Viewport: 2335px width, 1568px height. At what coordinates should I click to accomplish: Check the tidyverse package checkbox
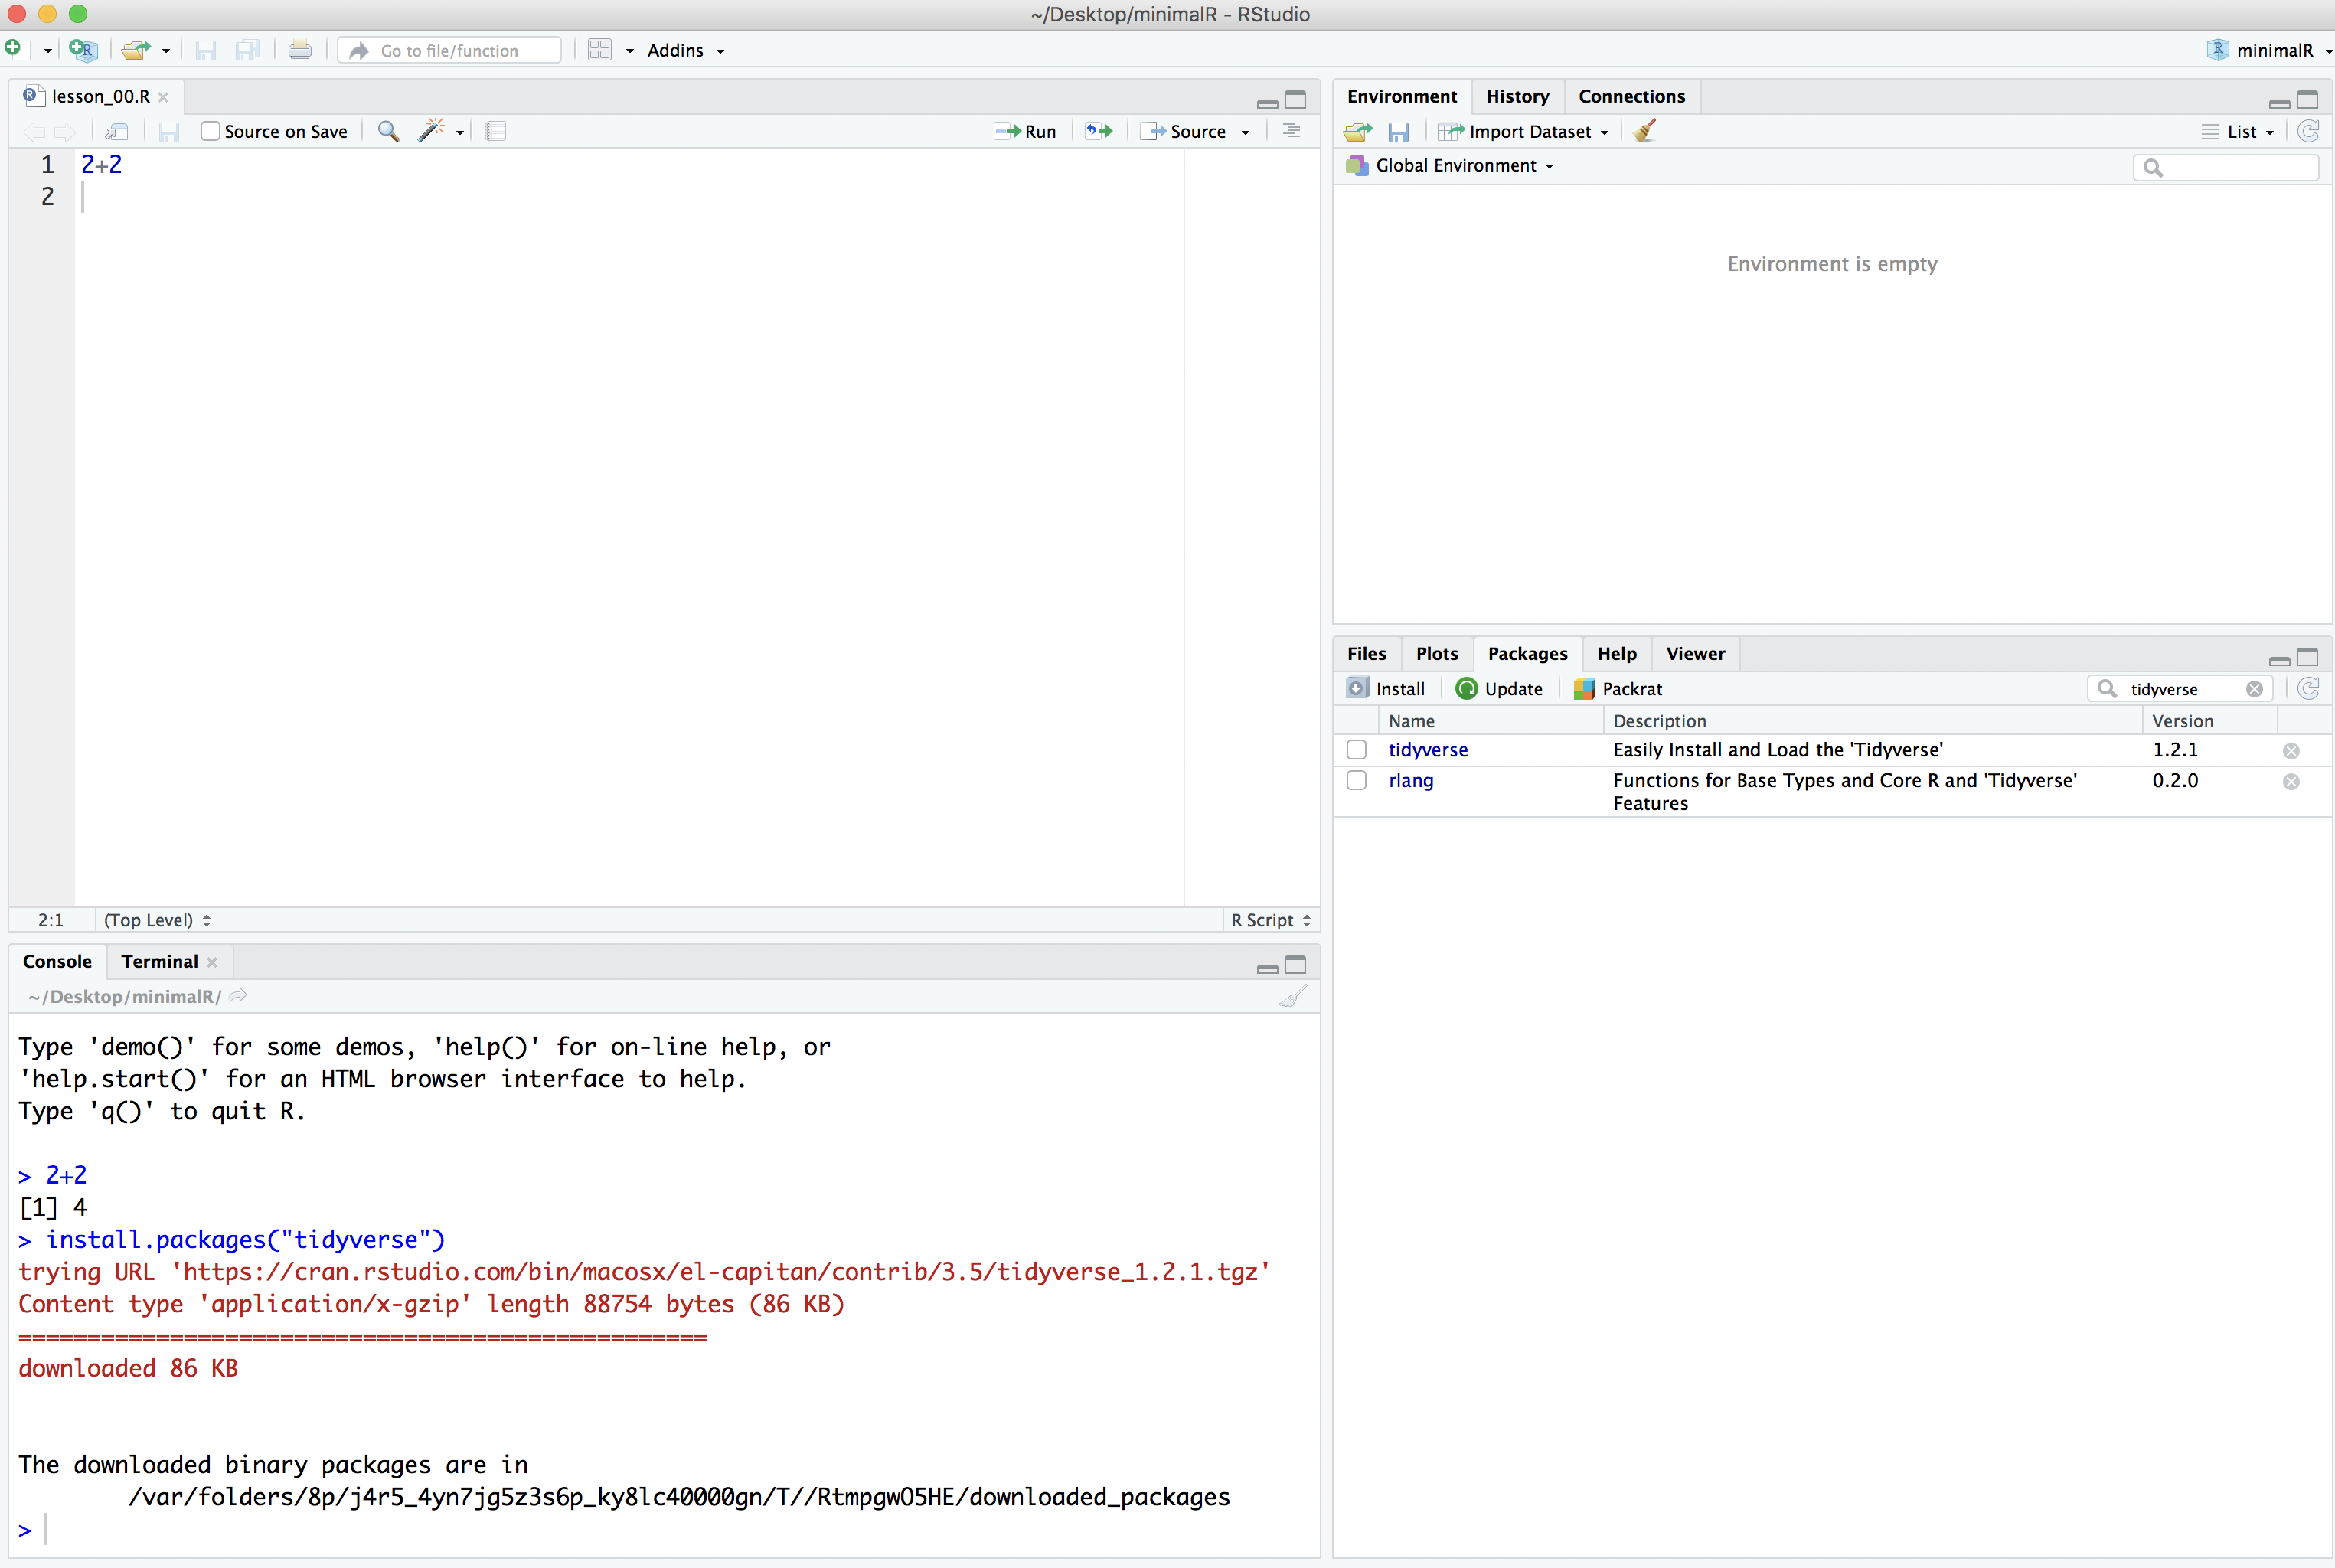[x=1356, y=749]
